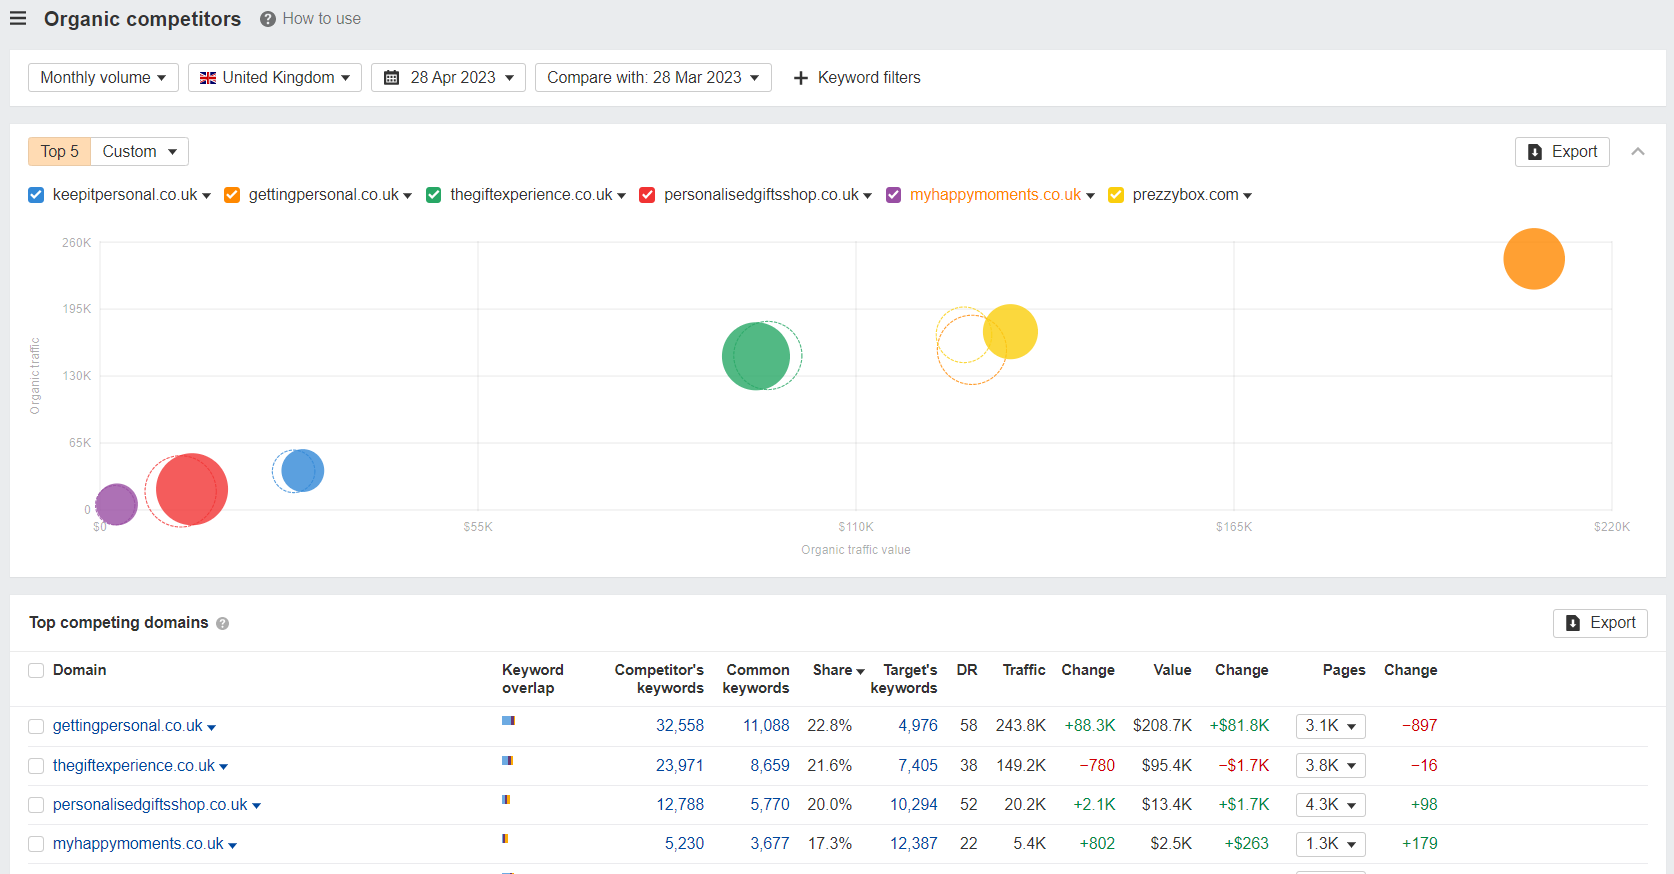Click the keyword overlap bar for thegiftexperience.co.uk
The height and width of the screenshot is (874, 1674).
click(507, 760)
